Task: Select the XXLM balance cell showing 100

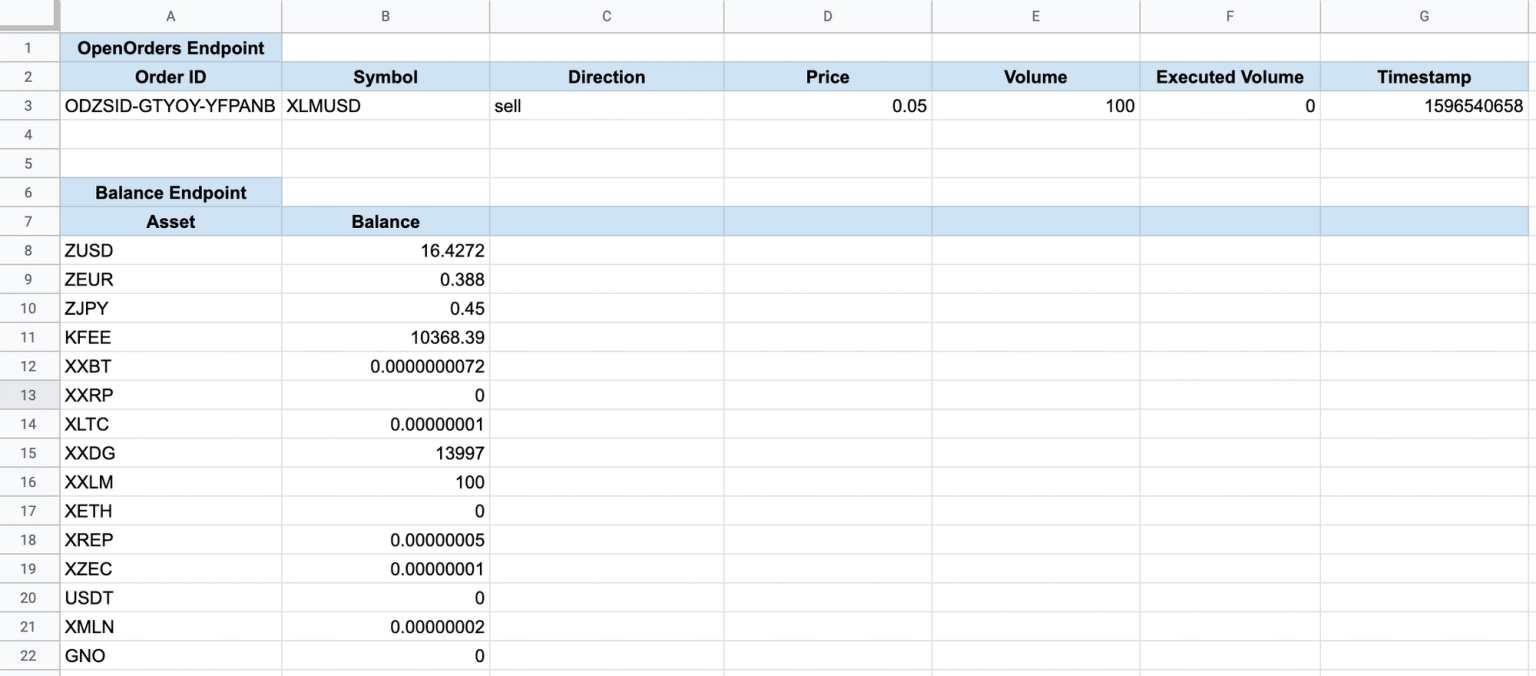Action: pyautogui.click(x=385, y=482)
